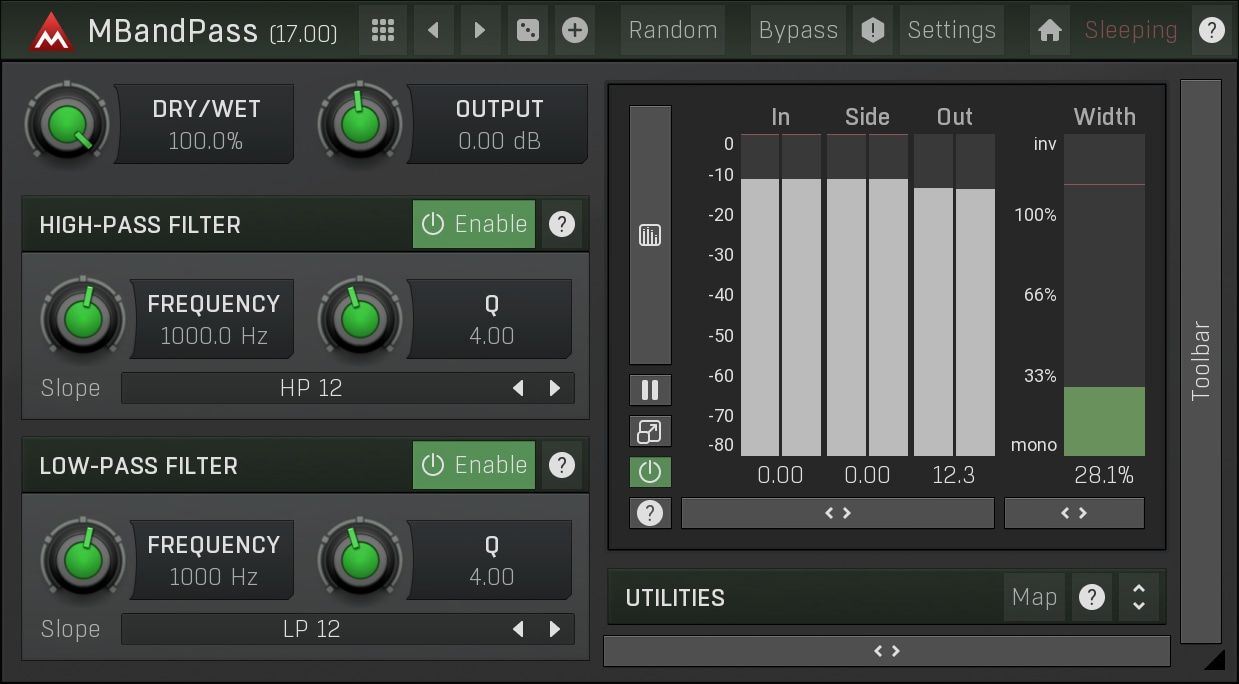Screen dimensions: 1239x684
Task: Disable the High-Pass Filter
Action: [x=474, y=224]
